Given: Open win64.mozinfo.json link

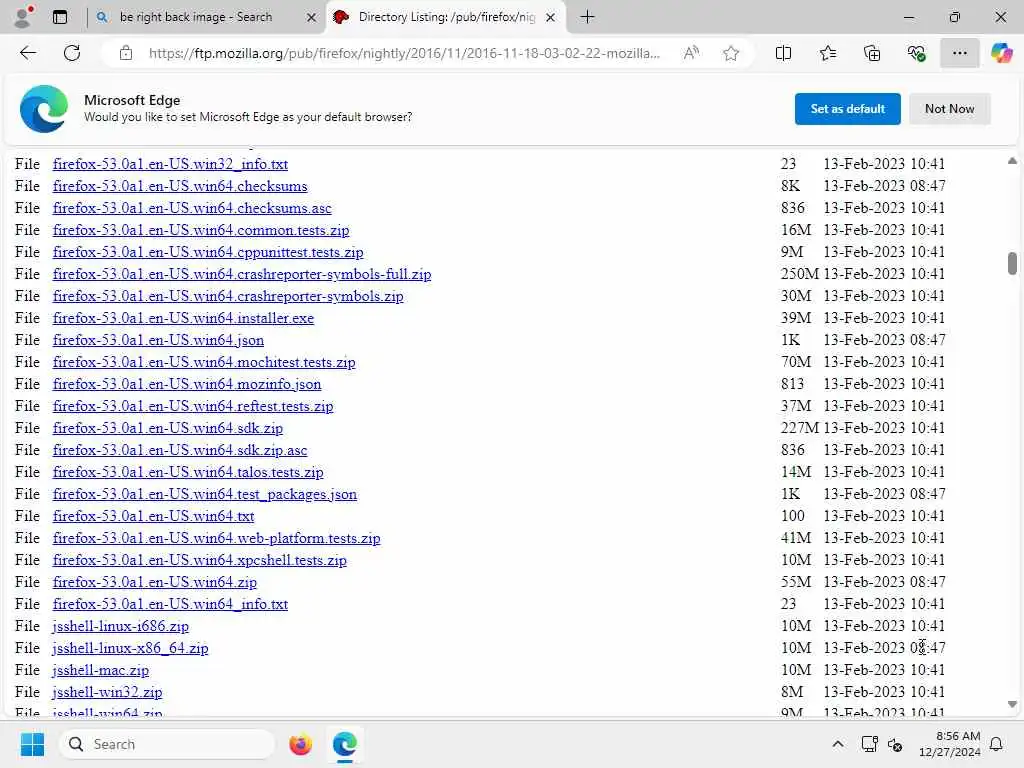Looking at the screenshot, I should tap(187, 384).
